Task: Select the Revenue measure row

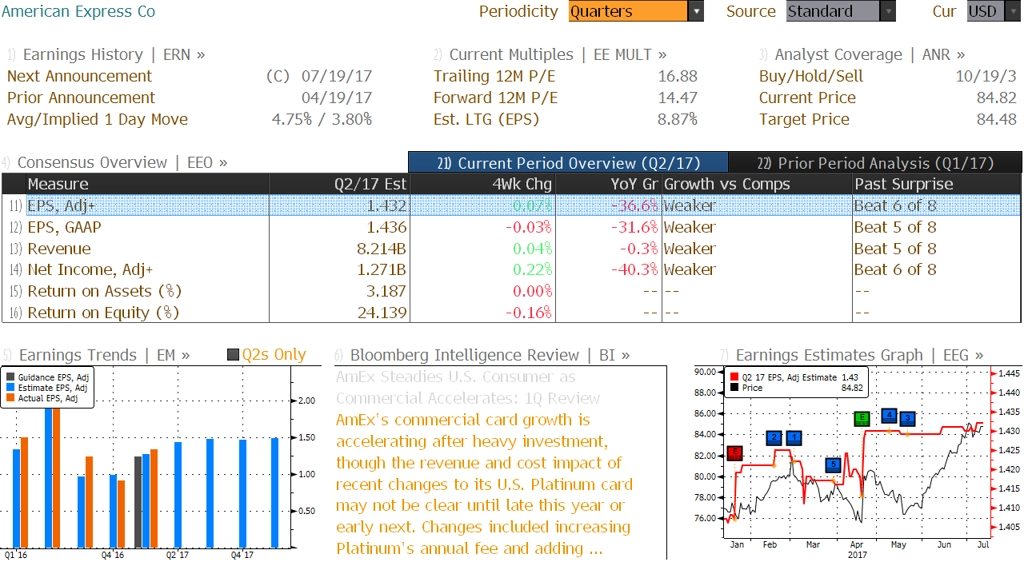Action: pos(511,249)
